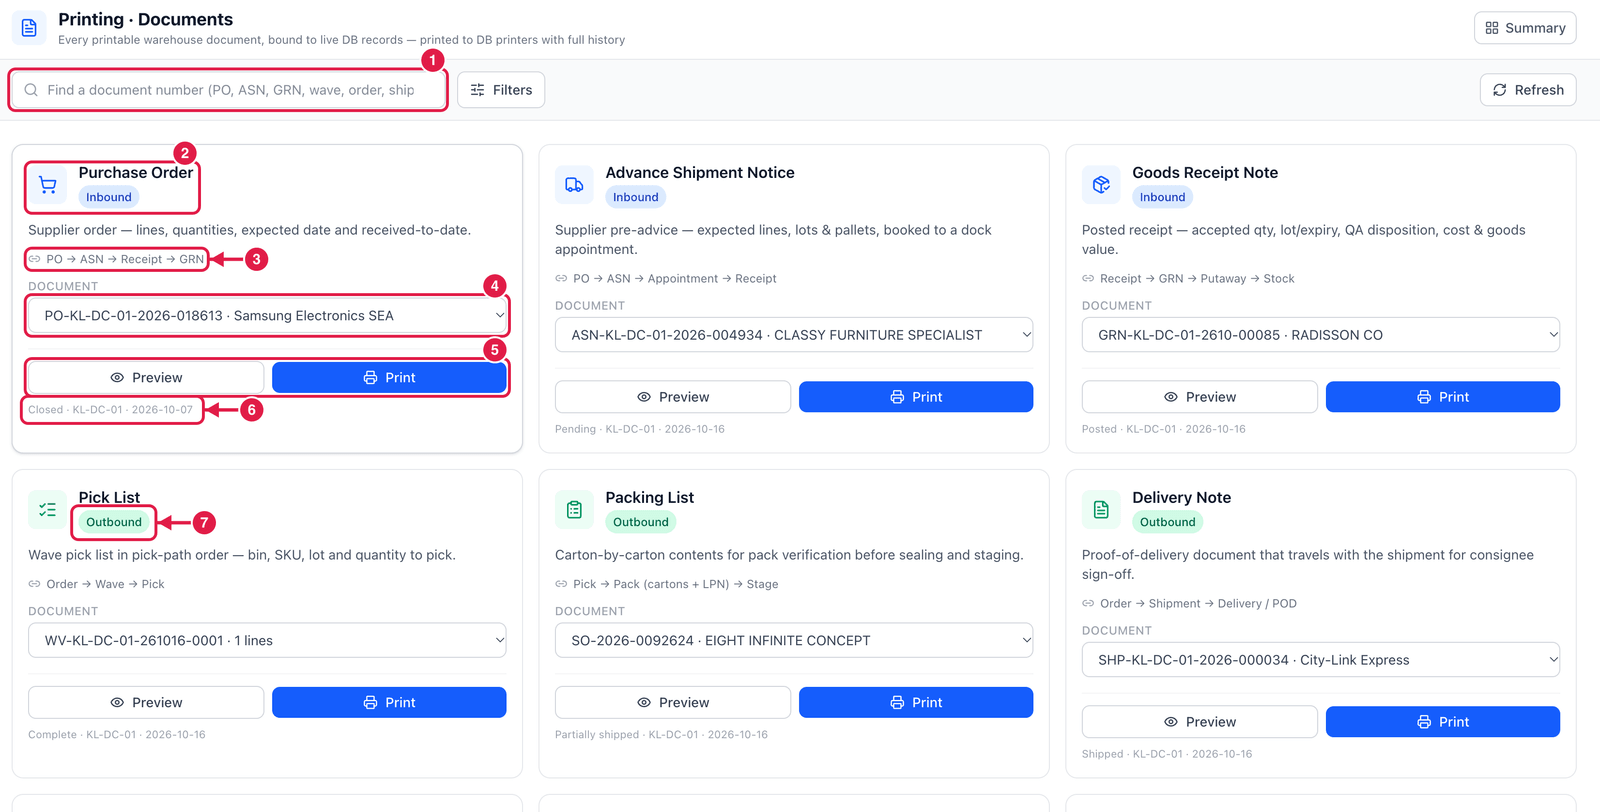The width and height of the screenshot is (1600, 812).
Task: Open Filters panel
Action: (x=501, y=90)
